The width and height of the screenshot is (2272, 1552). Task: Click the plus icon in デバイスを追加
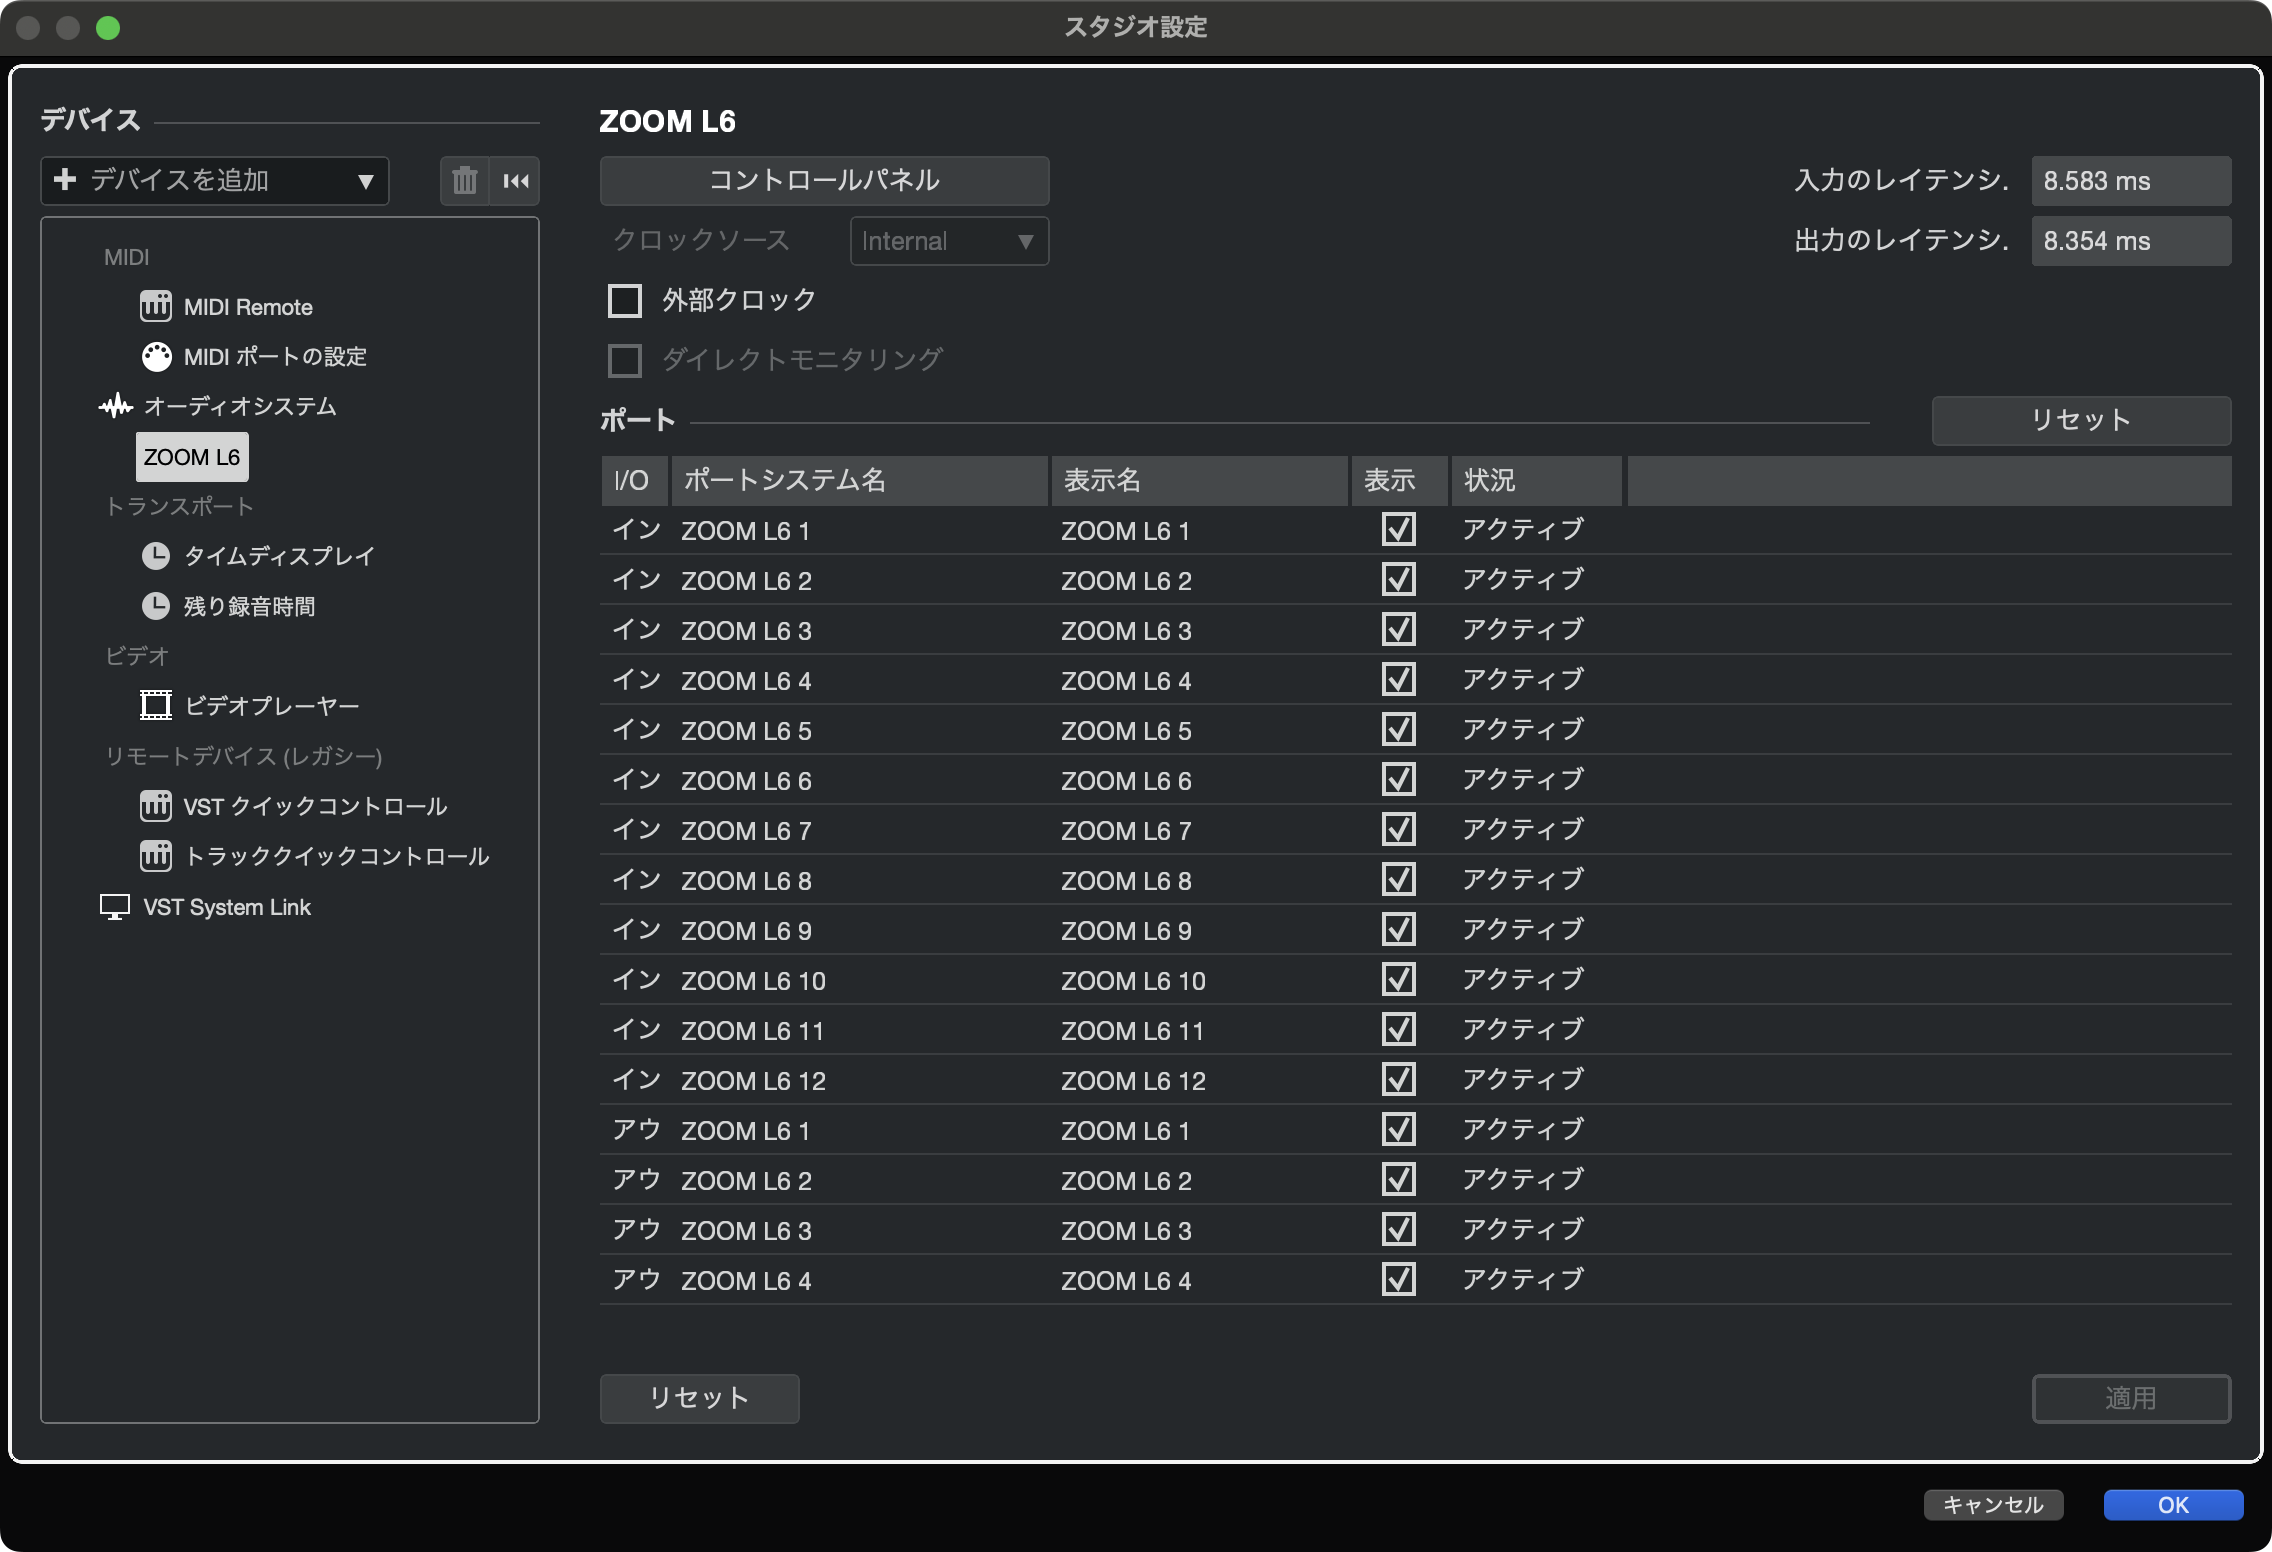[65, 180]
